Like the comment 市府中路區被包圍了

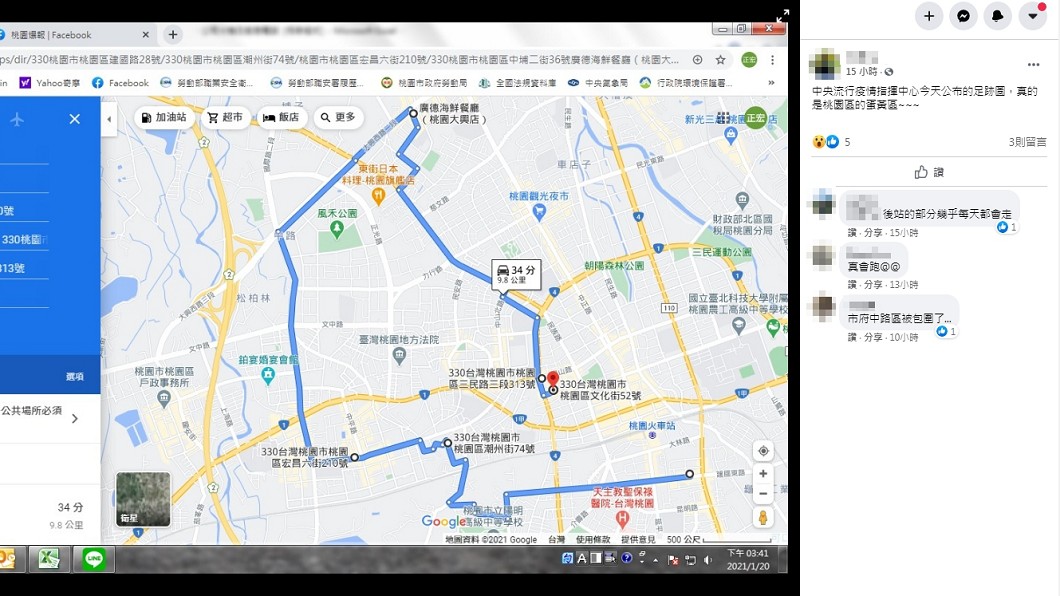pos(850,337)
